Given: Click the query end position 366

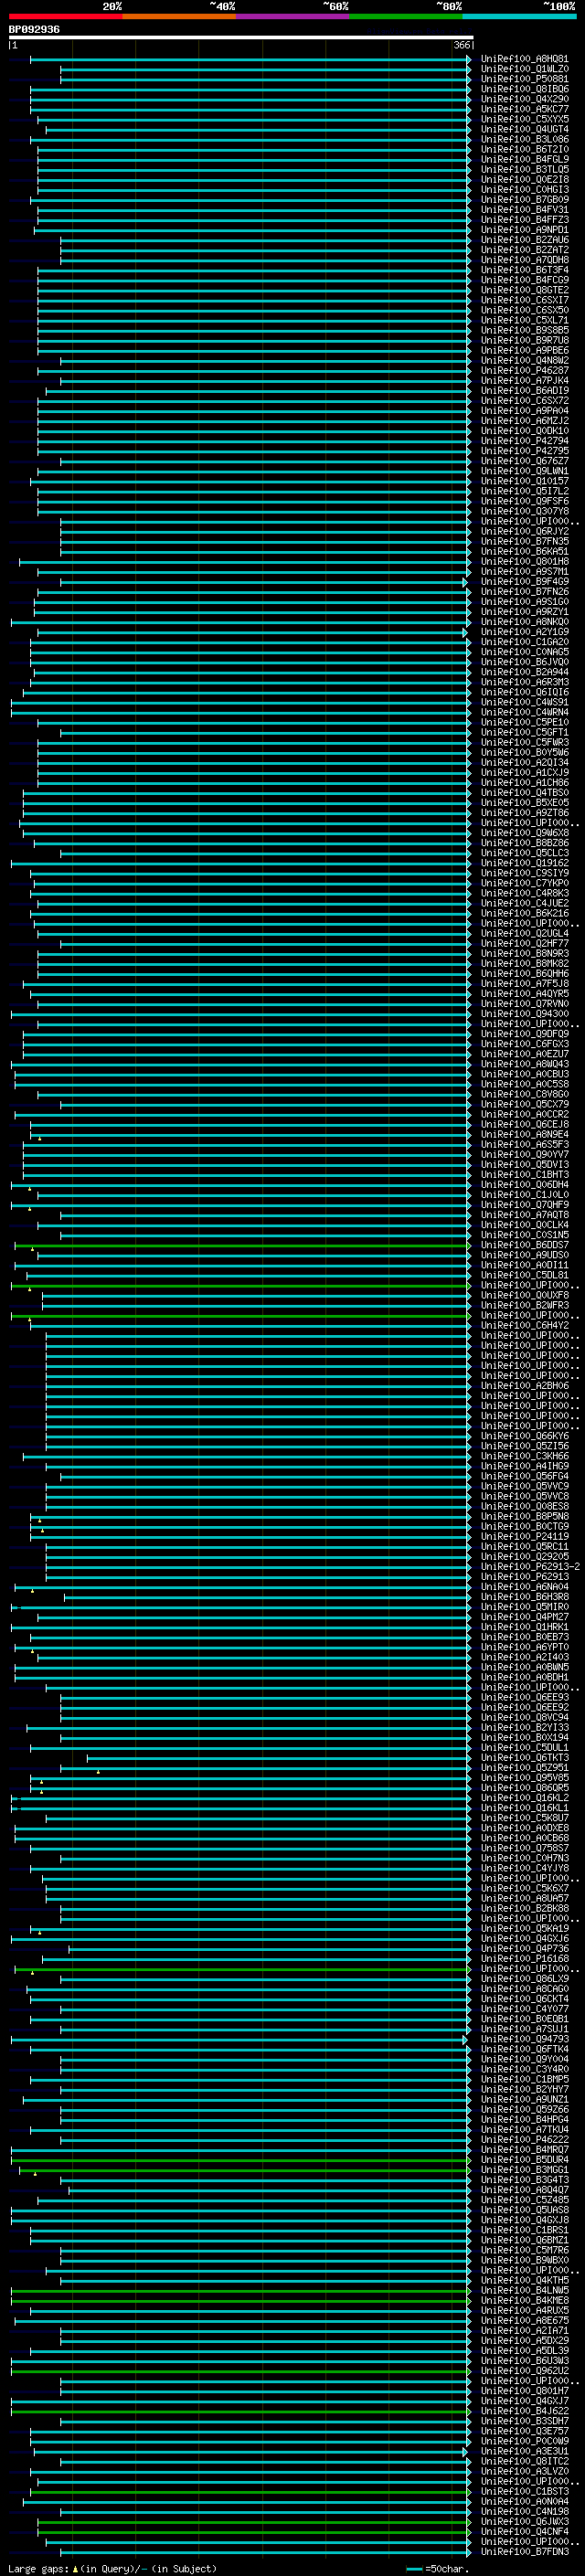Looking at the screenshot, I should coord(462,45).
